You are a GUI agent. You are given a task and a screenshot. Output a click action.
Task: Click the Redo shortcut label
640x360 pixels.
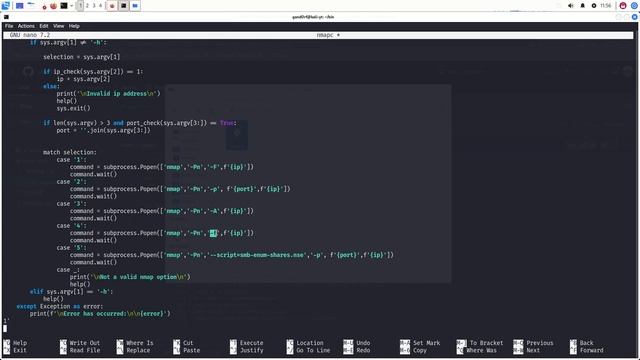point(363,350)
